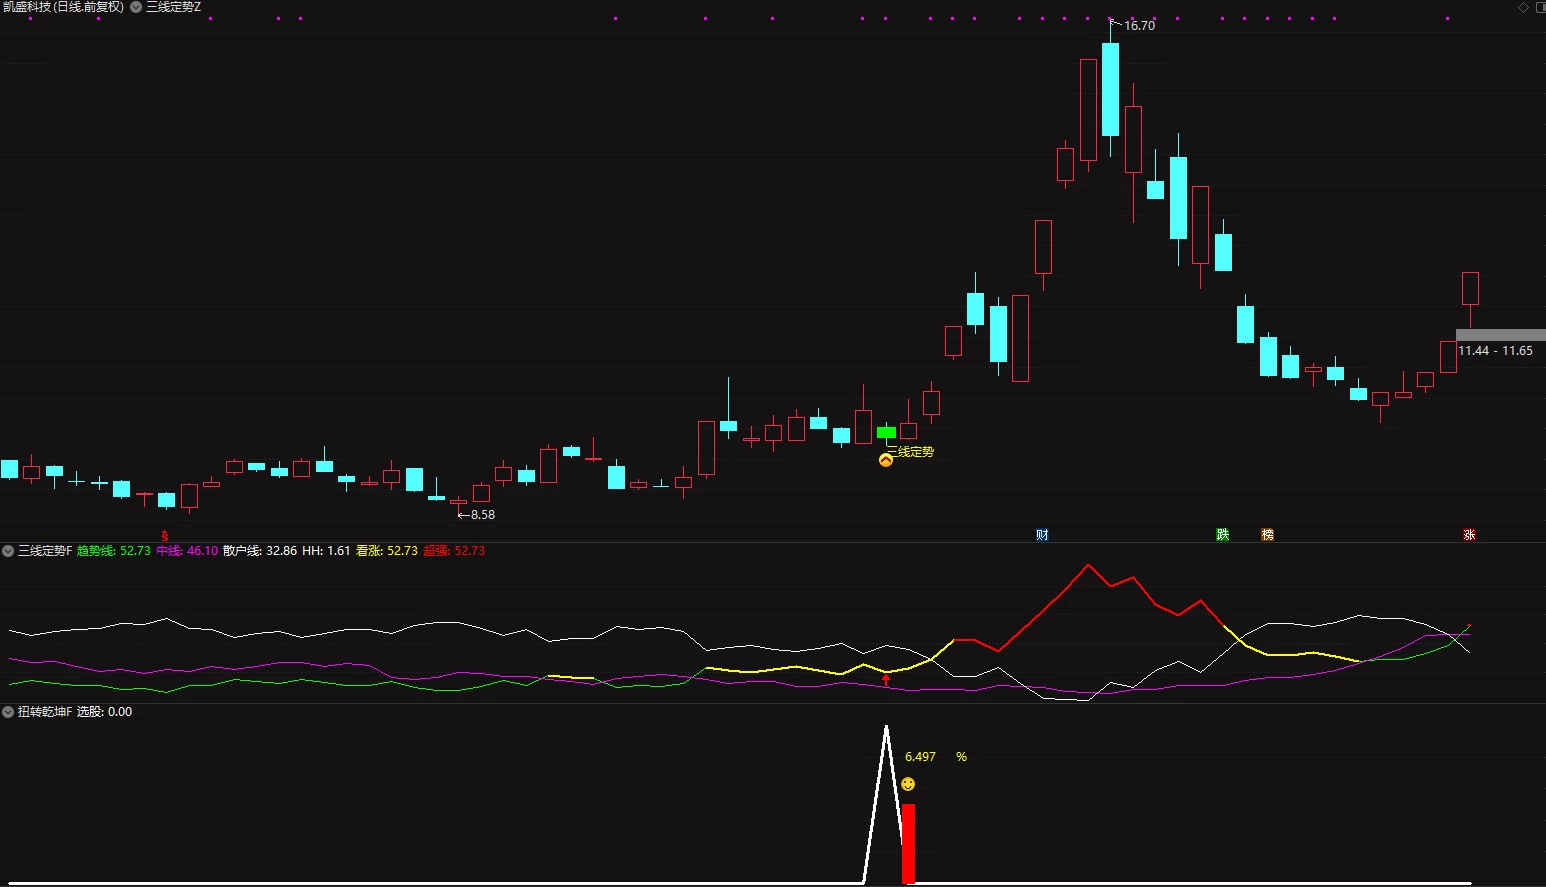Open dropdown beside 三线定势F sub-indicator
1546x887 pixels.
(8, 551)
